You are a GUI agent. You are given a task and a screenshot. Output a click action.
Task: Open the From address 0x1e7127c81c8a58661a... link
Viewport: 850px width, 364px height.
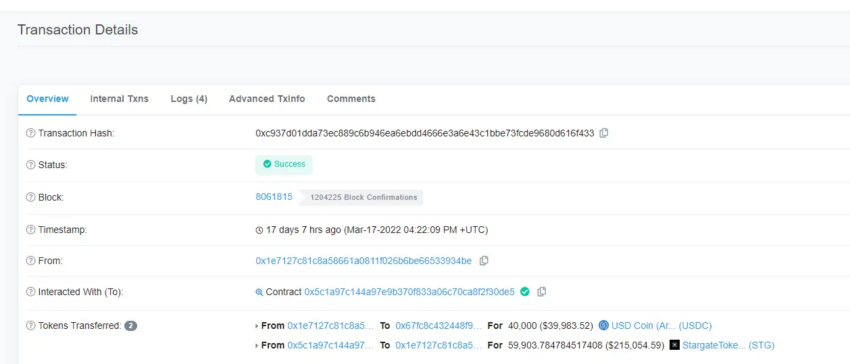pyautogui.click(x=364, y=261)
